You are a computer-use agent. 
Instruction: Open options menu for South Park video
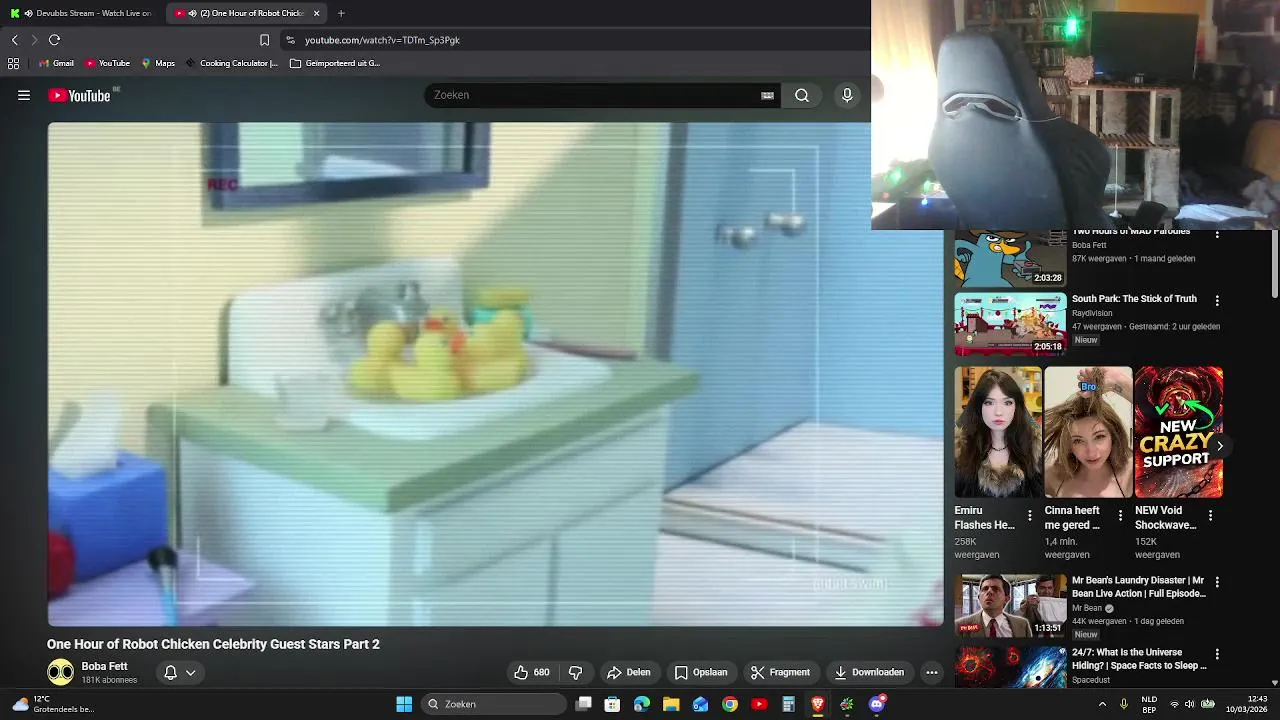1217,300
